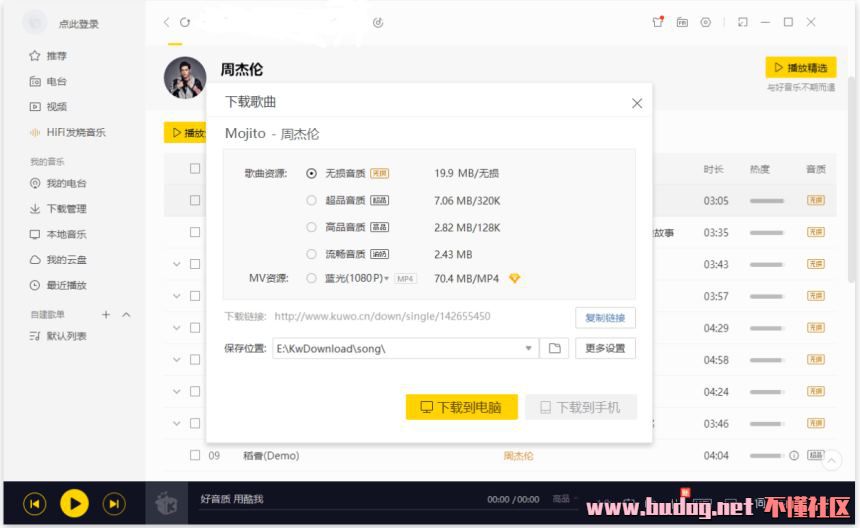This screenshot has height=528, width=860.
Task: Select 流畅音质 radio option
Action: 312,254
